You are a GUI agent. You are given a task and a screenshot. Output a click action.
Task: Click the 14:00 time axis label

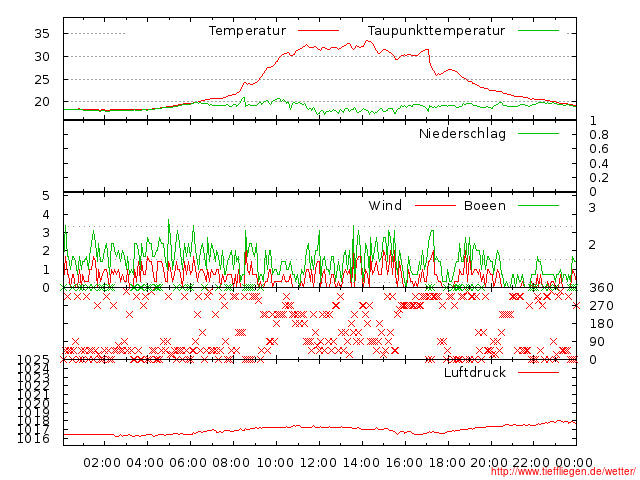361,462
